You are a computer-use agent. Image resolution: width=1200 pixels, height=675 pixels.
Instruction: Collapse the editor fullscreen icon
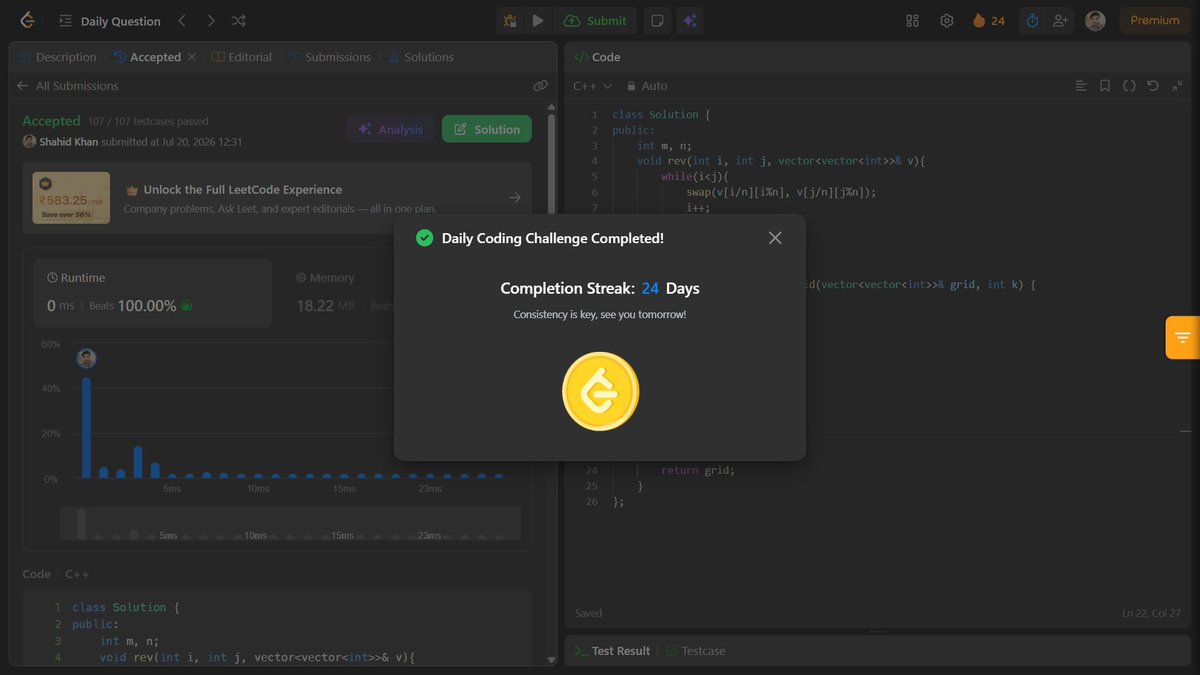coord(1176,86)
